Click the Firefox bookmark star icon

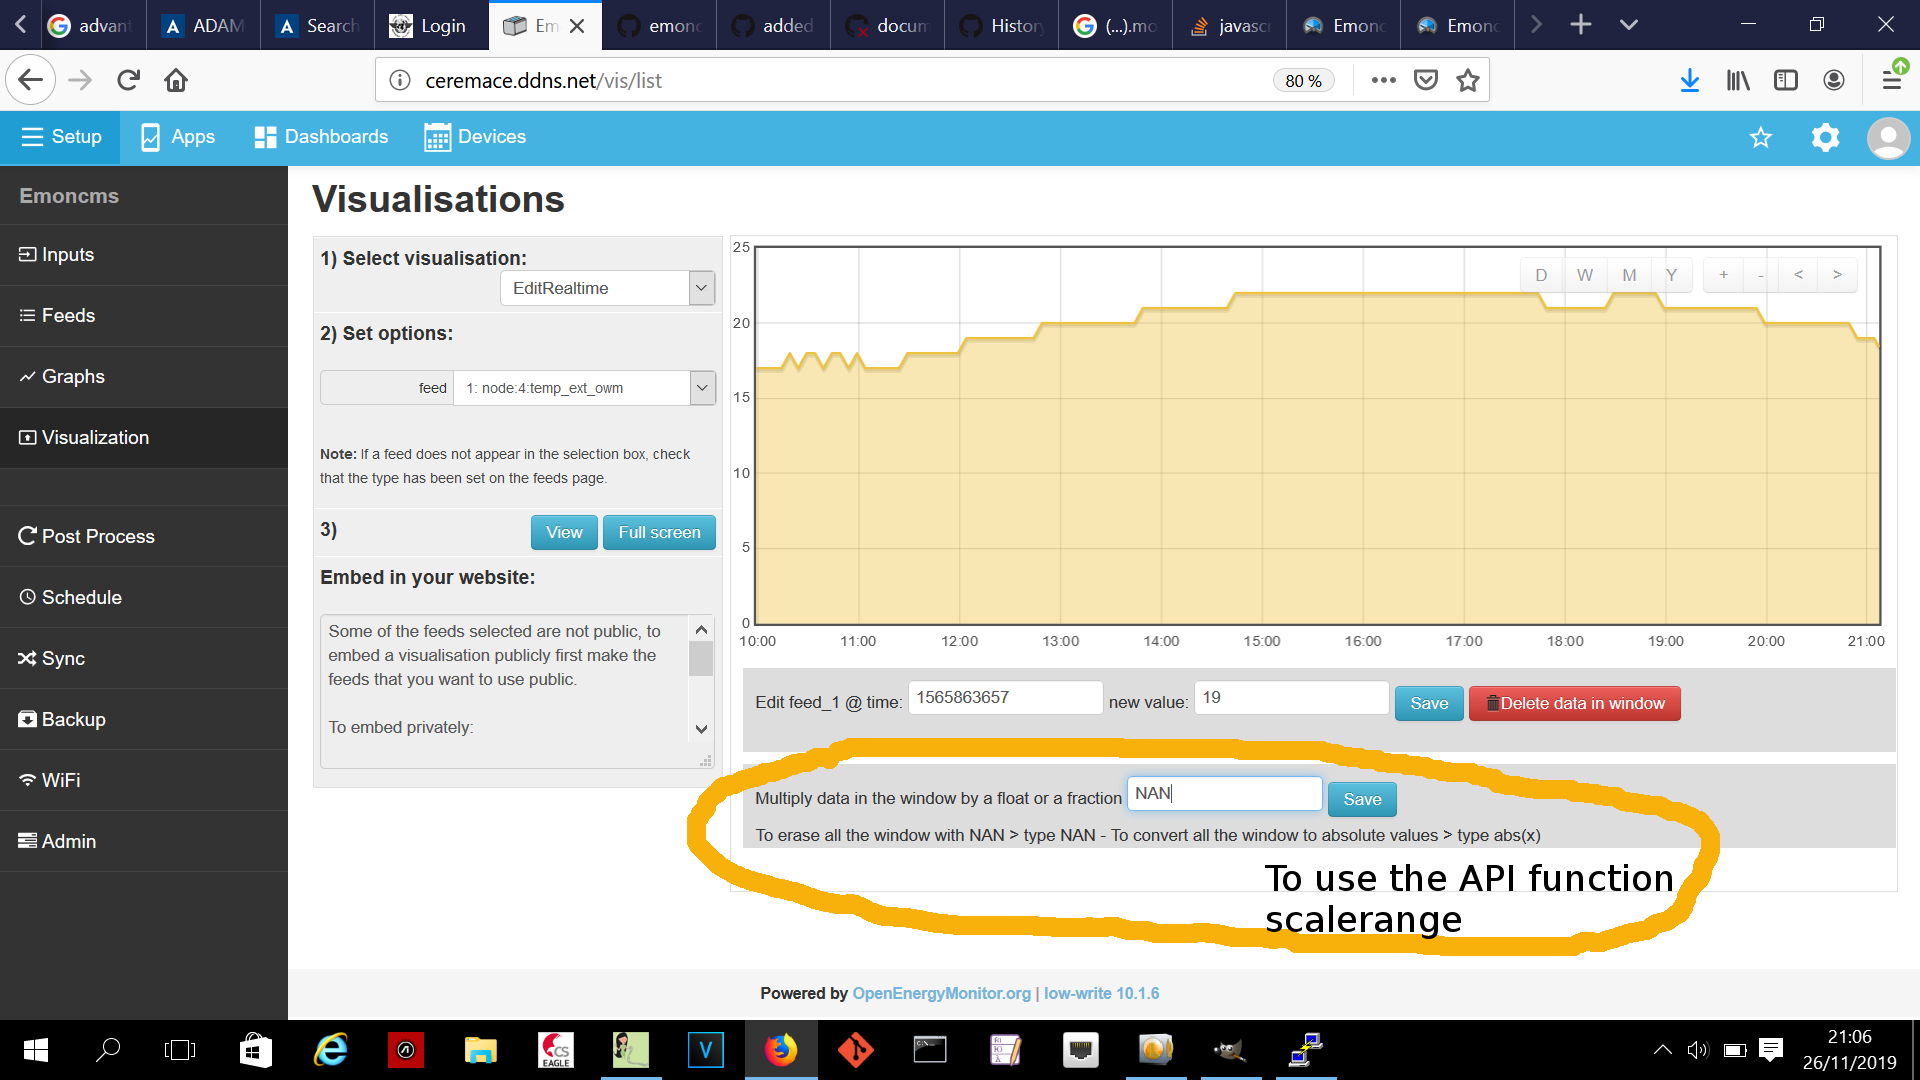pos(1467,81)
